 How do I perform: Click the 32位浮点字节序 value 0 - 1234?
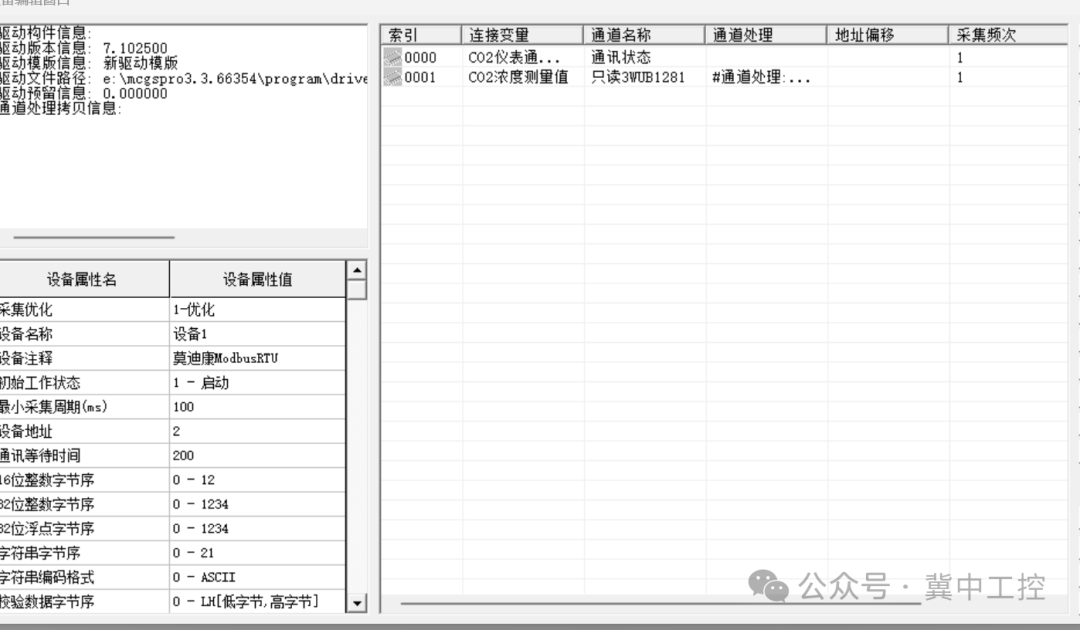[258, 529]
